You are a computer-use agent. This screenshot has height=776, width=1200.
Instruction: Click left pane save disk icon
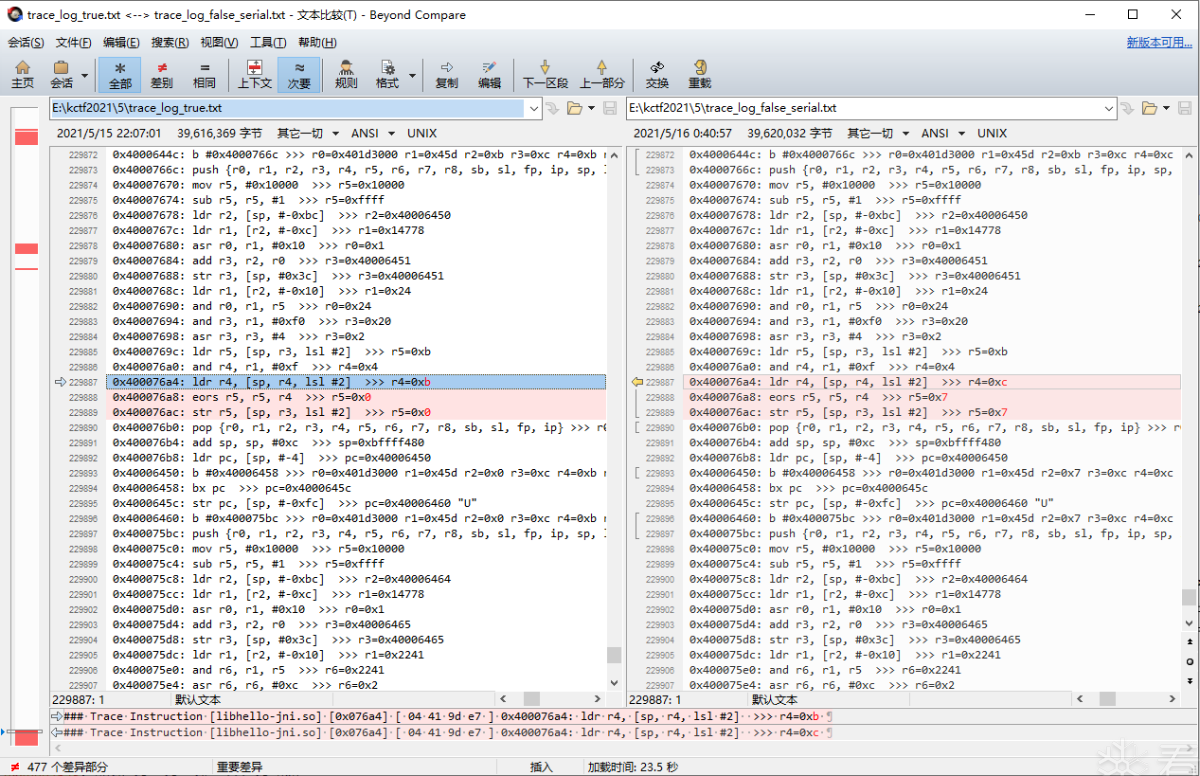coord(609,108)
